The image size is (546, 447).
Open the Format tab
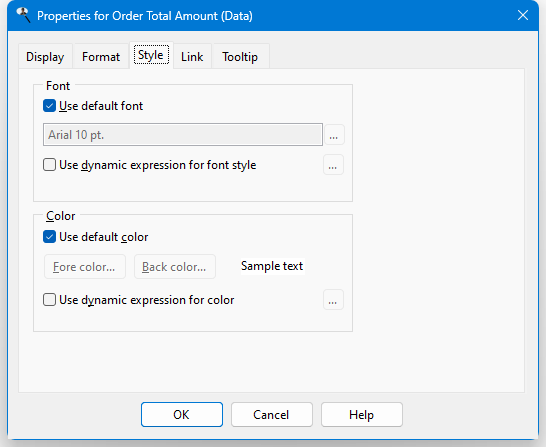[x=101, y=56]
